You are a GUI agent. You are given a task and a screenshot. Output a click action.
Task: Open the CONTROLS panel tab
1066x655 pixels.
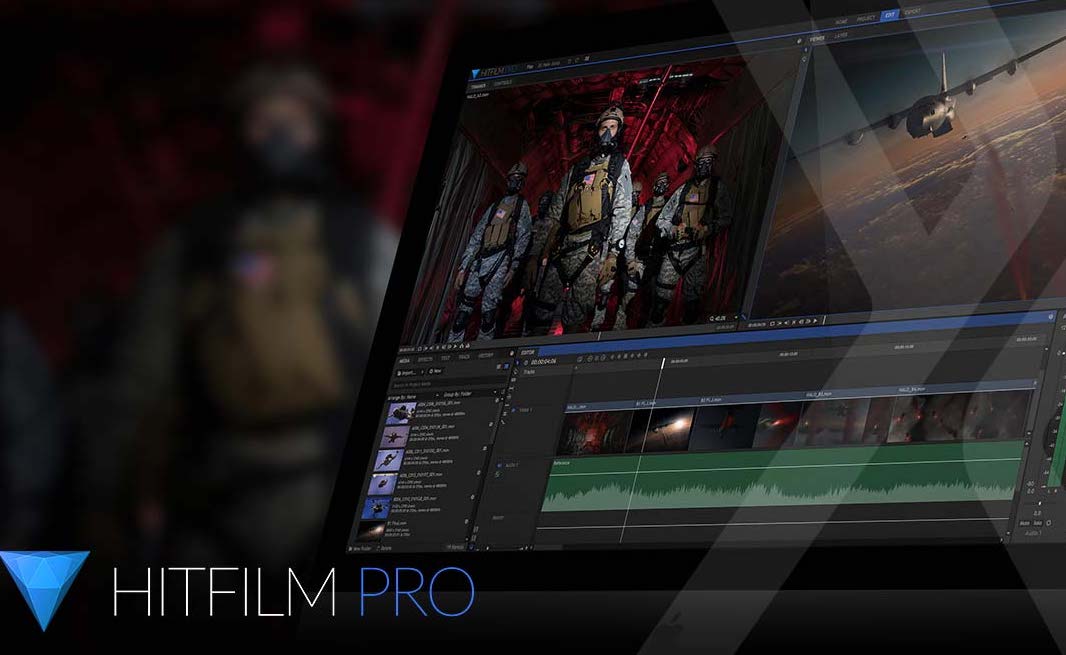pos(503,84)
